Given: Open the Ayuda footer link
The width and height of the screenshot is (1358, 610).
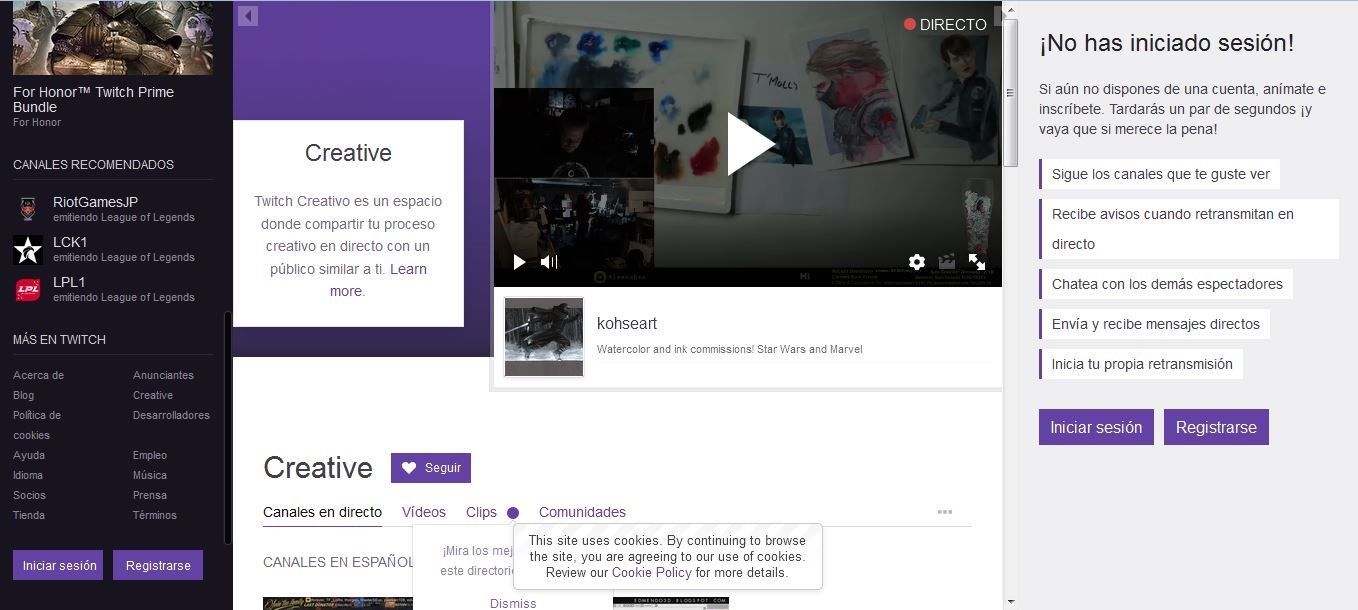Looking at the screenshot, I should coord(29,455).
